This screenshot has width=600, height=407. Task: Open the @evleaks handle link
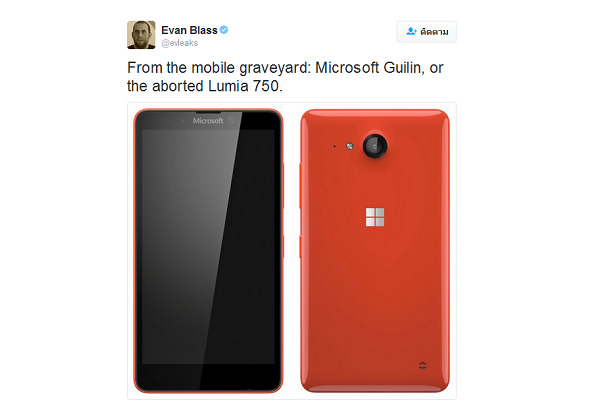pos(179,43)
